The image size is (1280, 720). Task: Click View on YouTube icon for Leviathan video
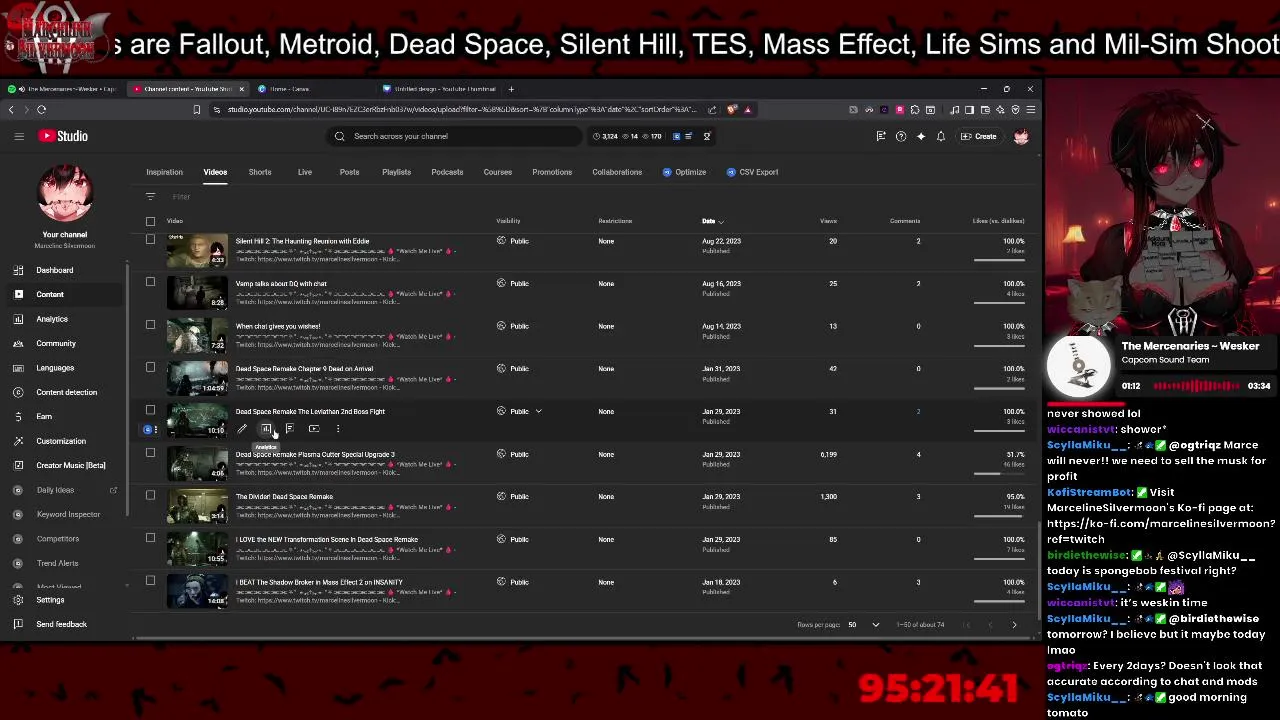coord(314,429)
